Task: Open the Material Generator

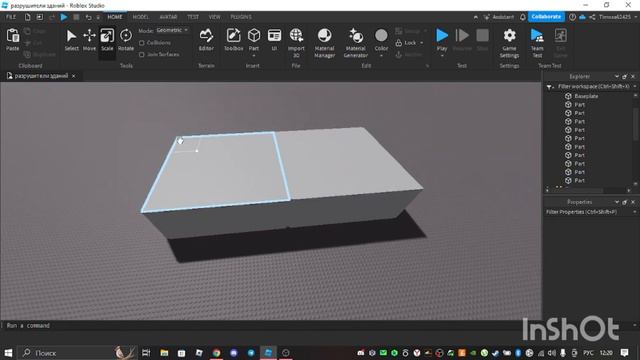Action: click(356, 43)
